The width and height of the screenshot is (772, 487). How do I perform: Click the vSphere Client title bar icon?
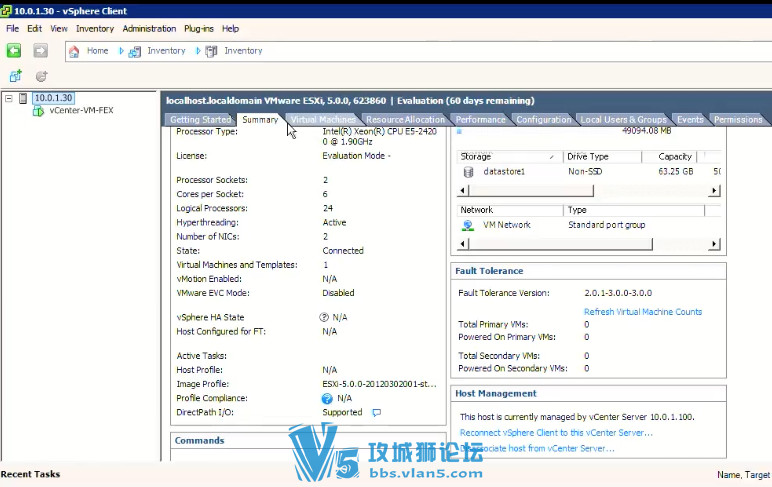pos(5,10)
